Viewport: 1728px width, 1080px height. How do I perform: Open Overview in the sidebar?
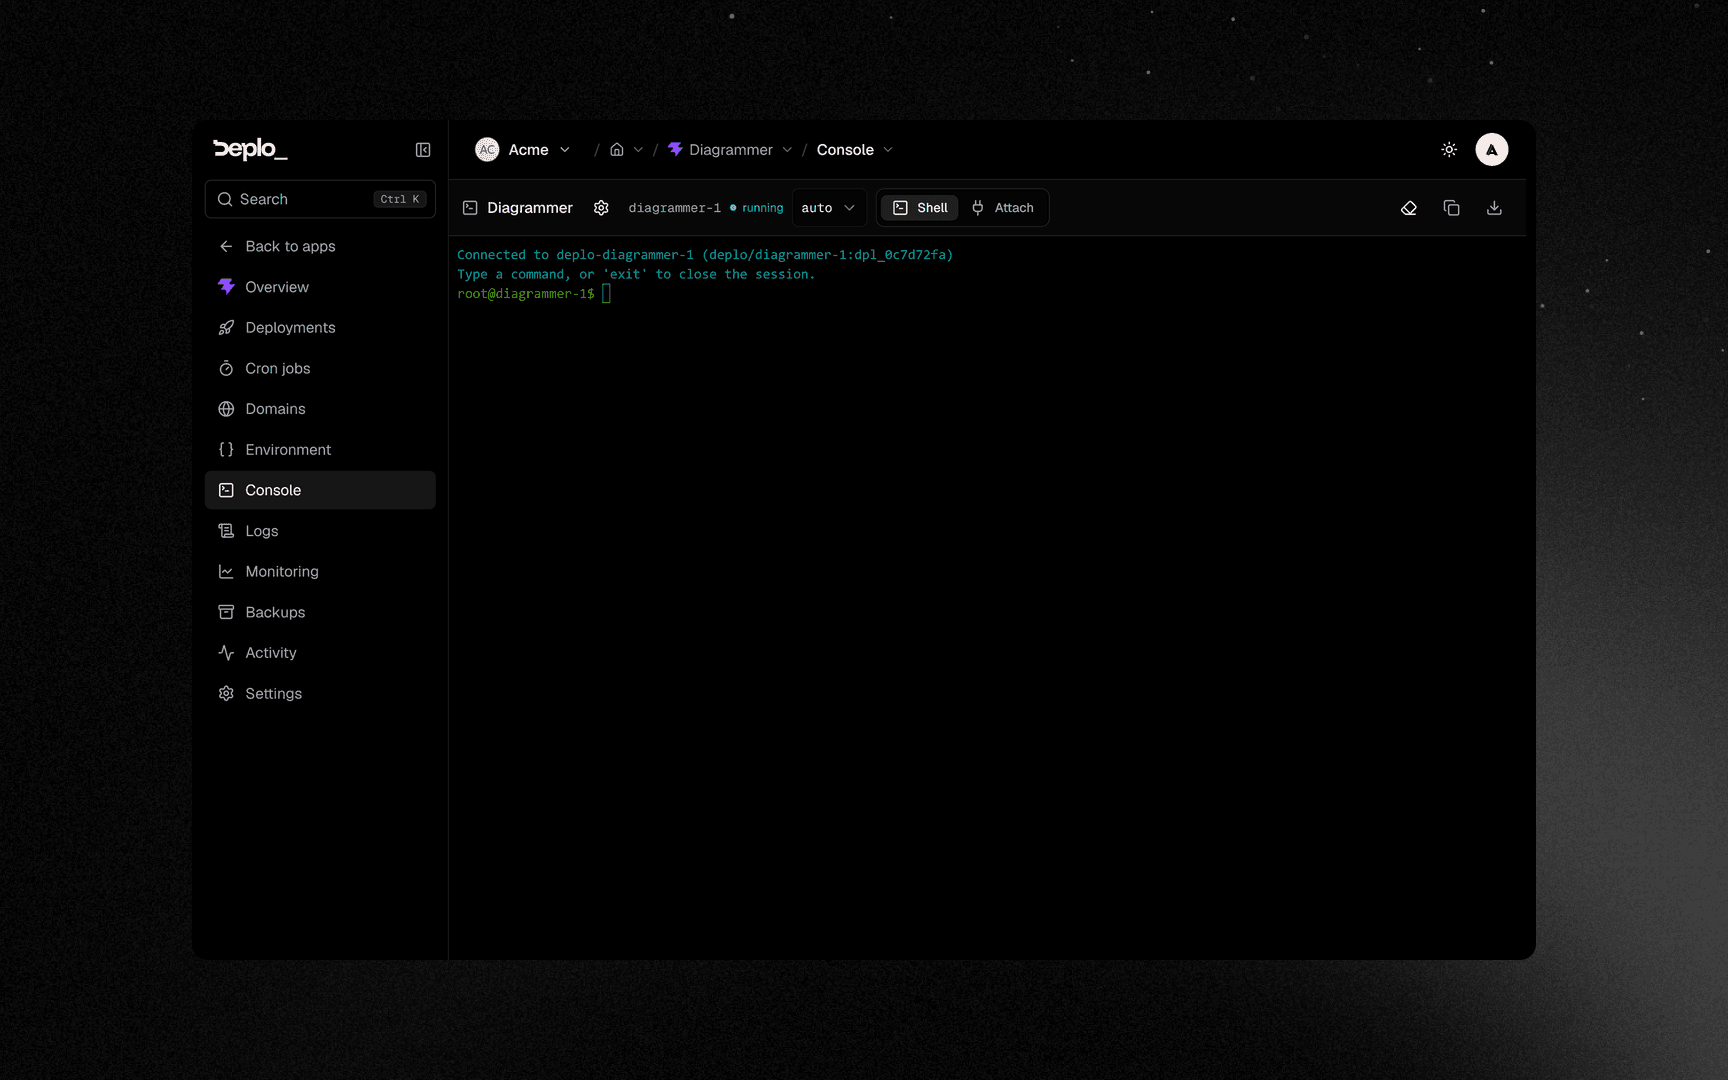[320, 287]
